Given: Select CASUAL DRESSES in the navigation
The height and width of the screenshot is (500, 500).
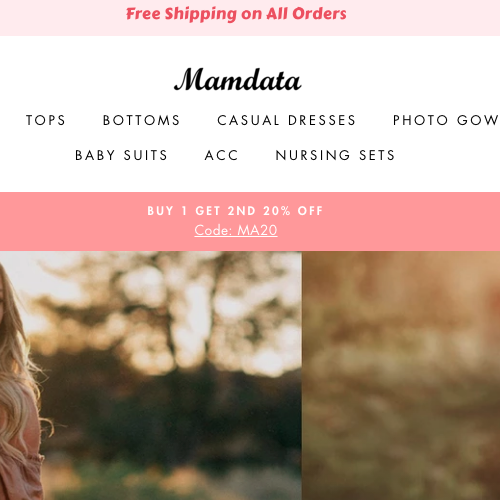Looking at the screenshot, I should tap(287, 120).
